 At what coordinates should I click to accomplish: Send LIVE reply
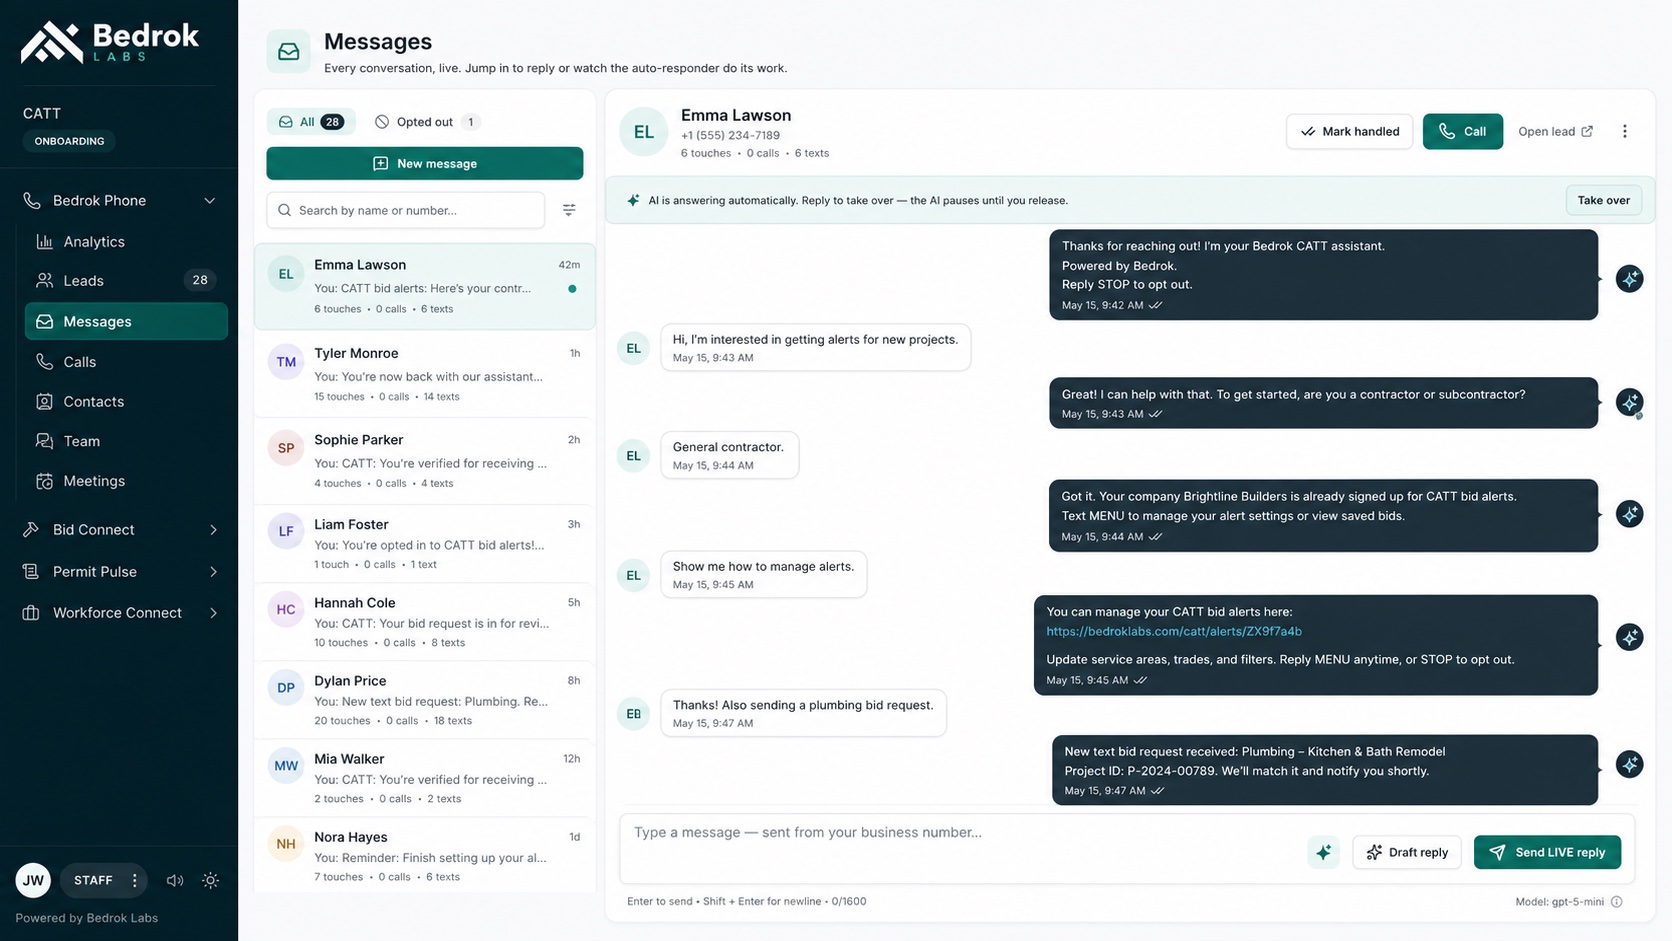pyautogui.click(x=1547, y=852)
